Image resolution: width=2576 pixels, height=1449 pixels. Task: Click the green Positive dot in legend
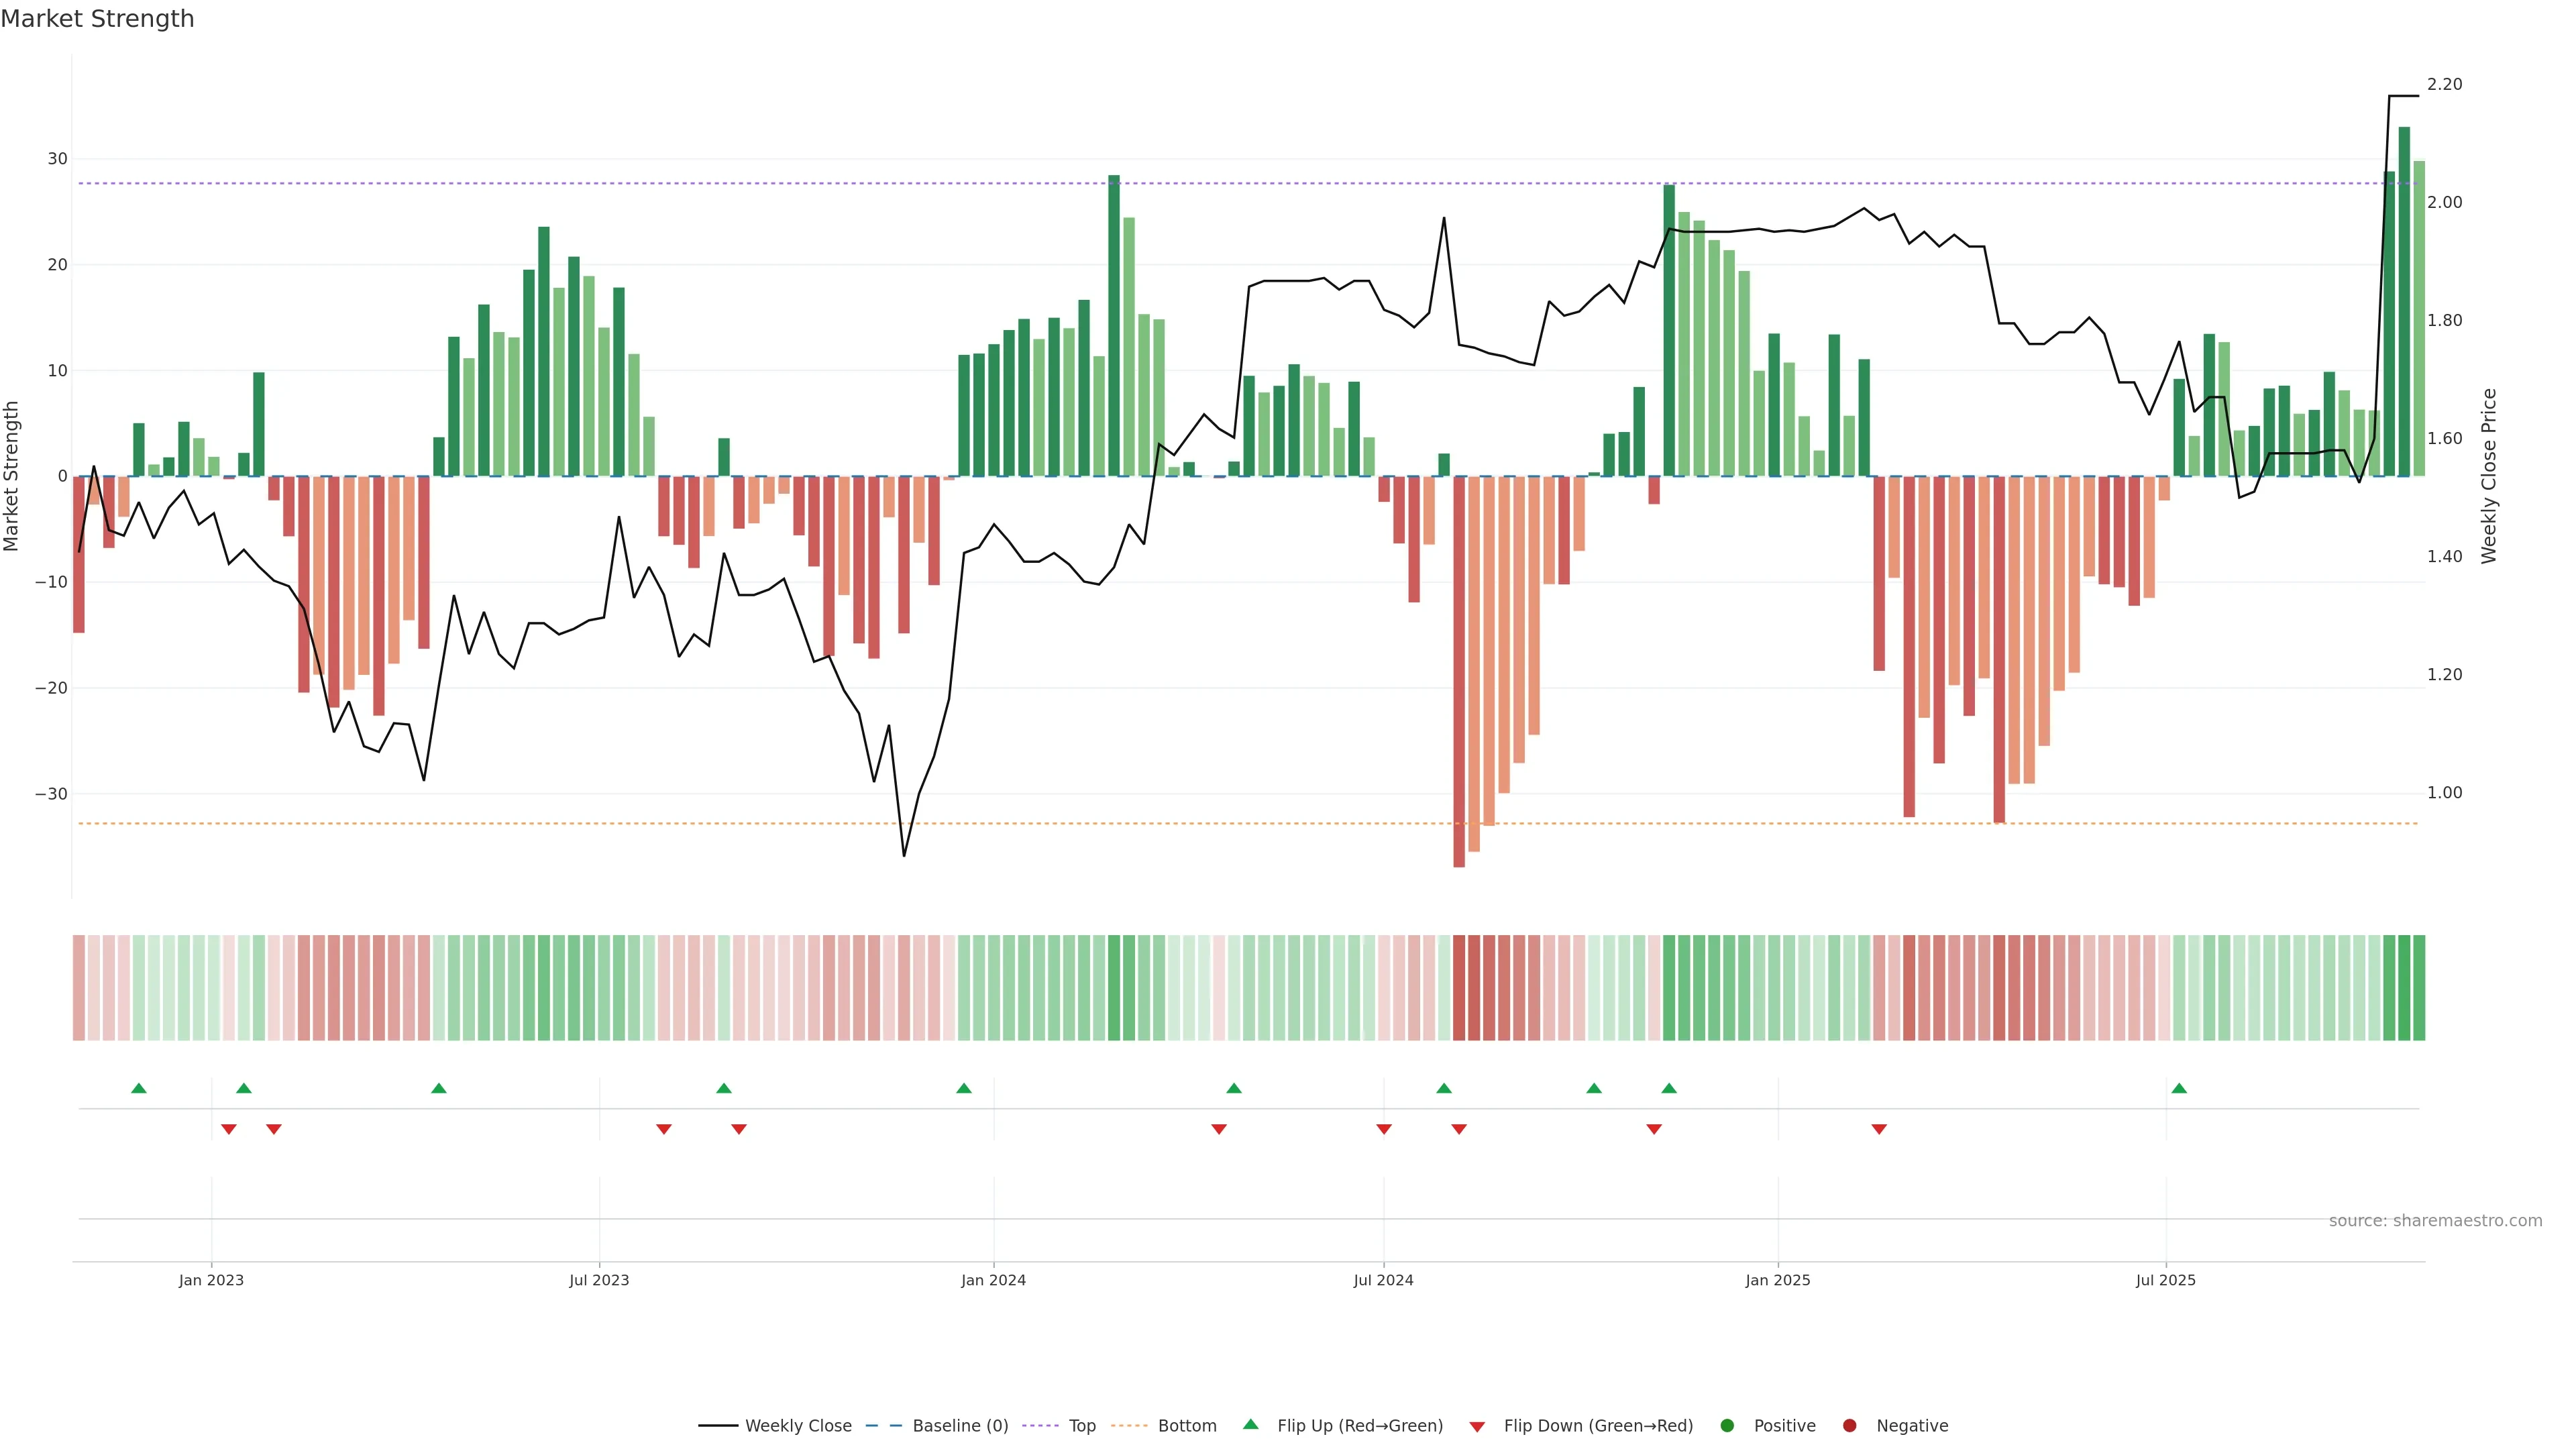click(x=1727, y=1426)
